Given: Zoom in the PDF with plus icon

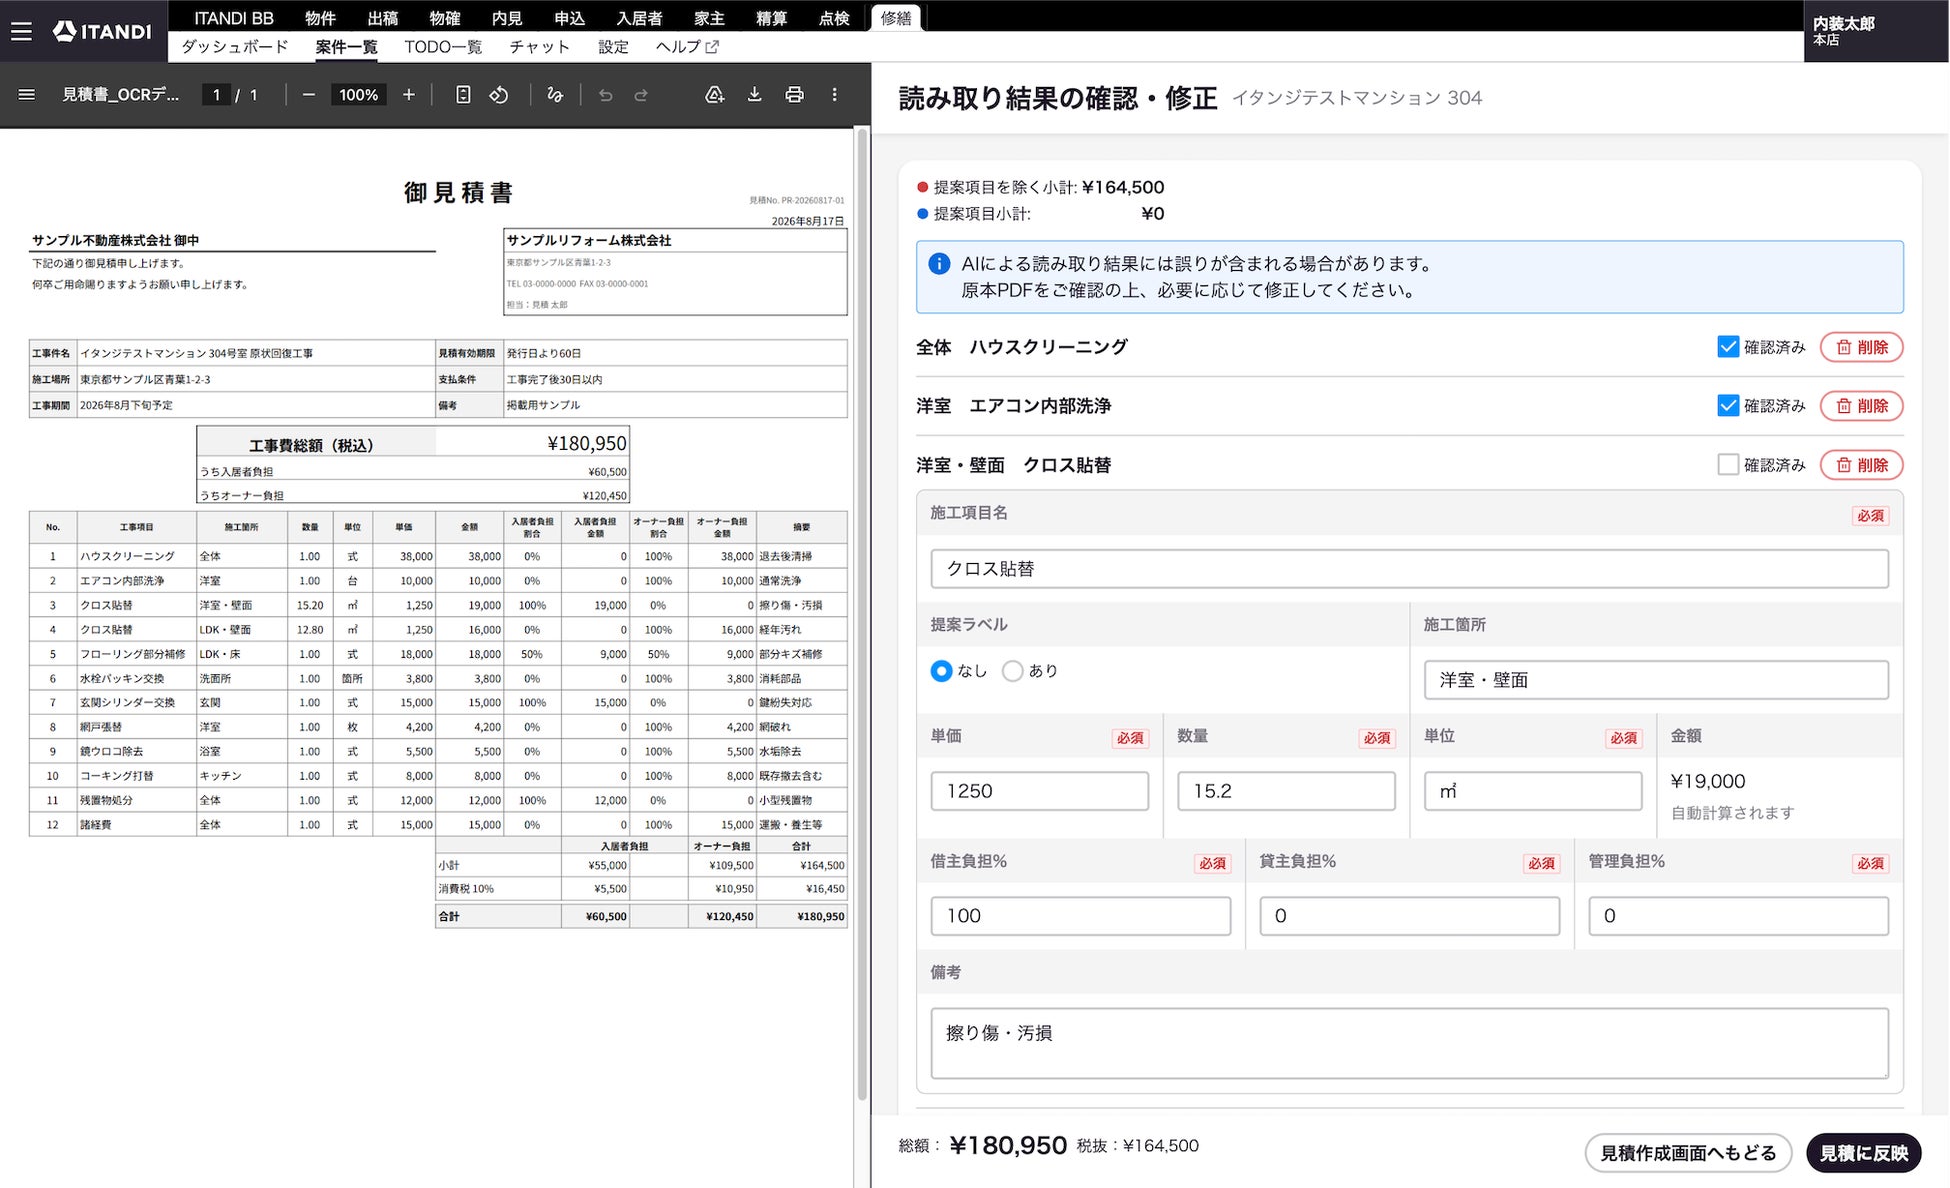Looking at the screenshot, I should pyautogui.click(x=408, y=95).
